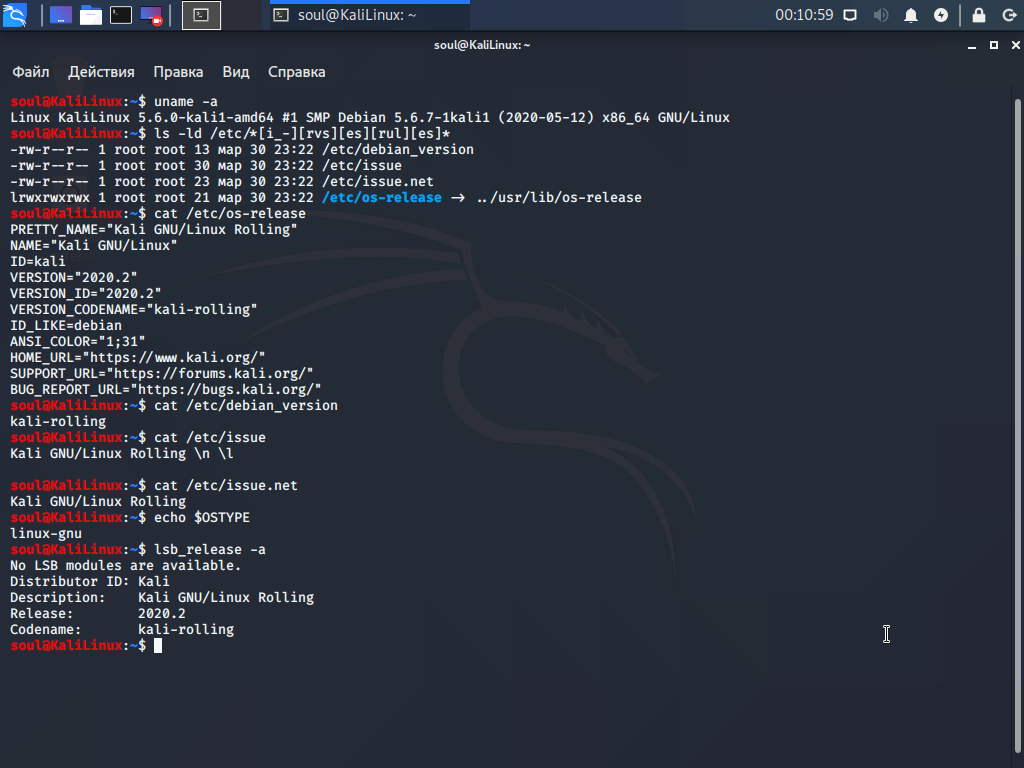Click the 'ls -ld /etc/*[i_-]' command

(x=302, y=133)
